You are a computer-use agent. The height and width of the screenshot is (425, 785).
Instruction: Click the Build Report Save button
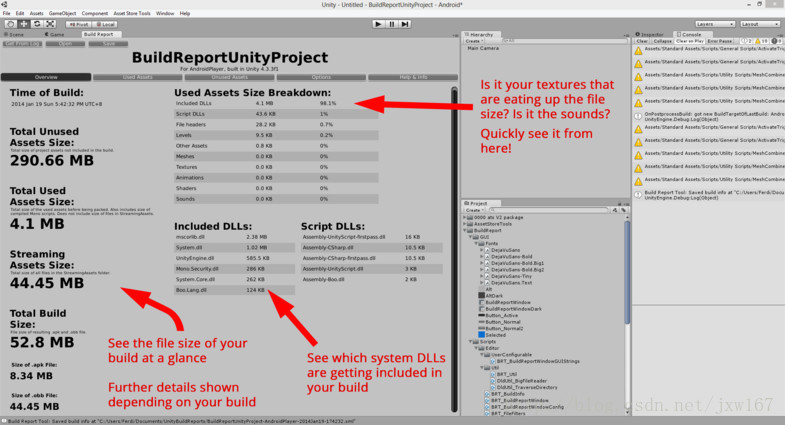click(108, 44)
